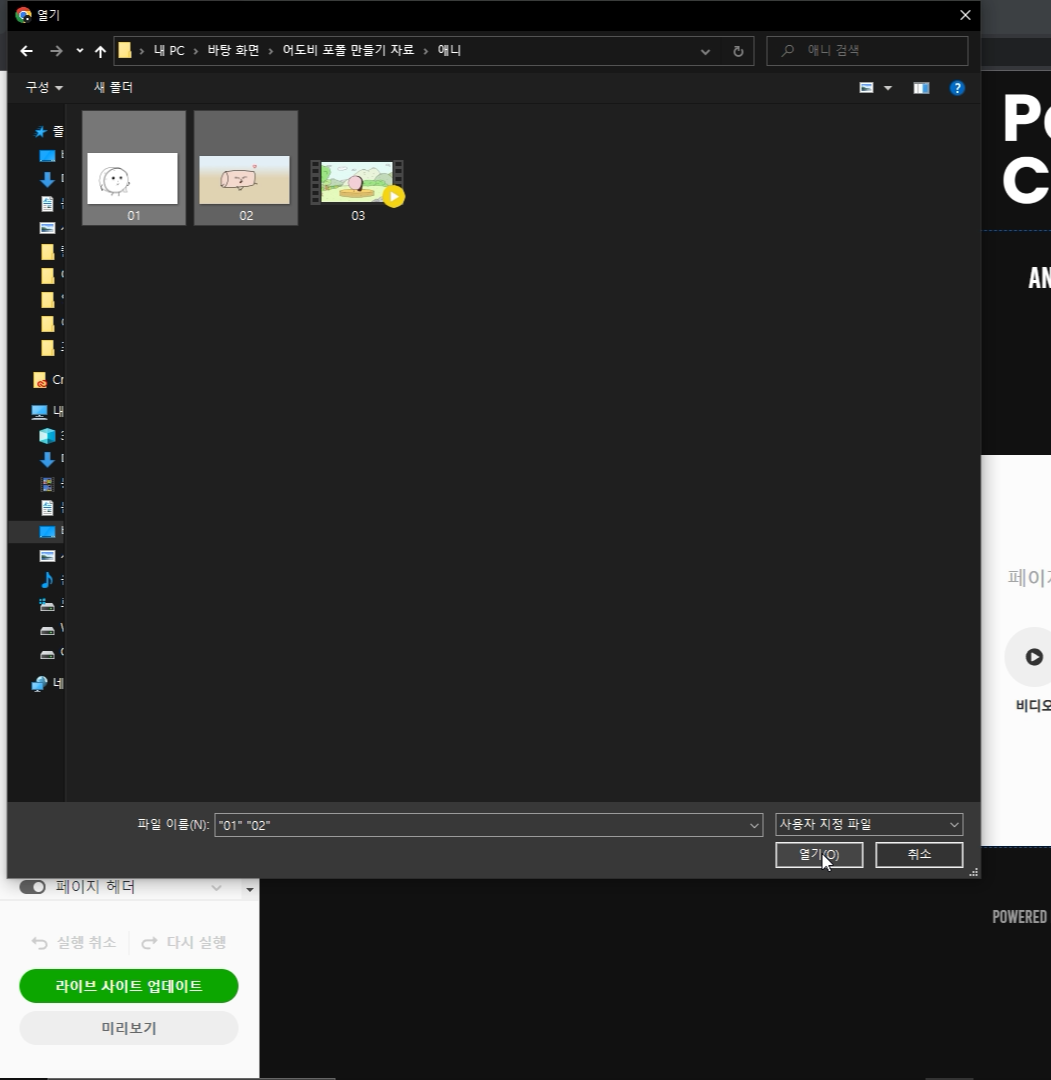This screenshot has width=1051, height=1080.
Task: Open the recent locations dropdown arrow
Action: pyautogui.click(x=80, y=51)
